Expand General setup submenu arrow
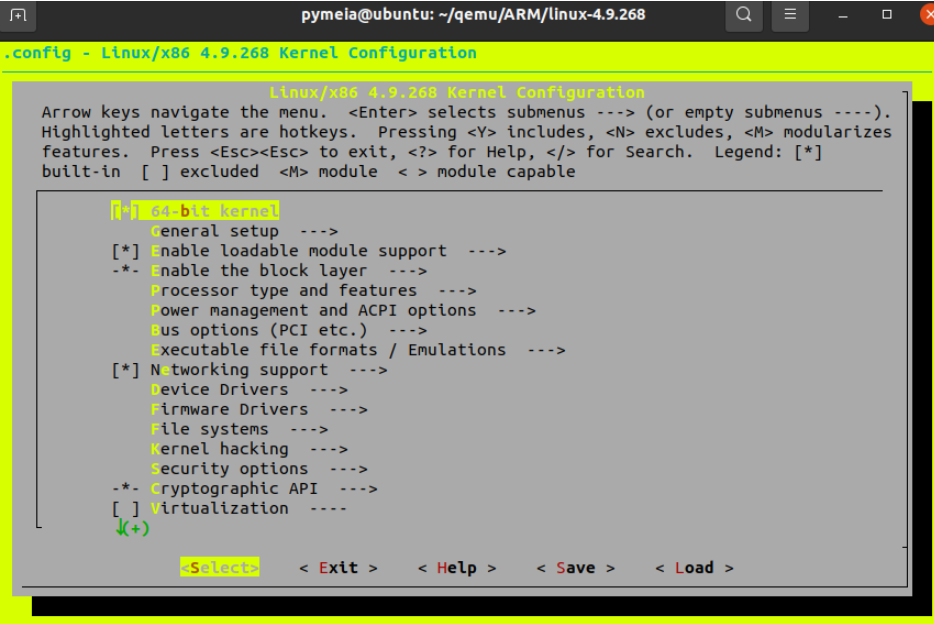The image size is (934, 624). (319, 231)
